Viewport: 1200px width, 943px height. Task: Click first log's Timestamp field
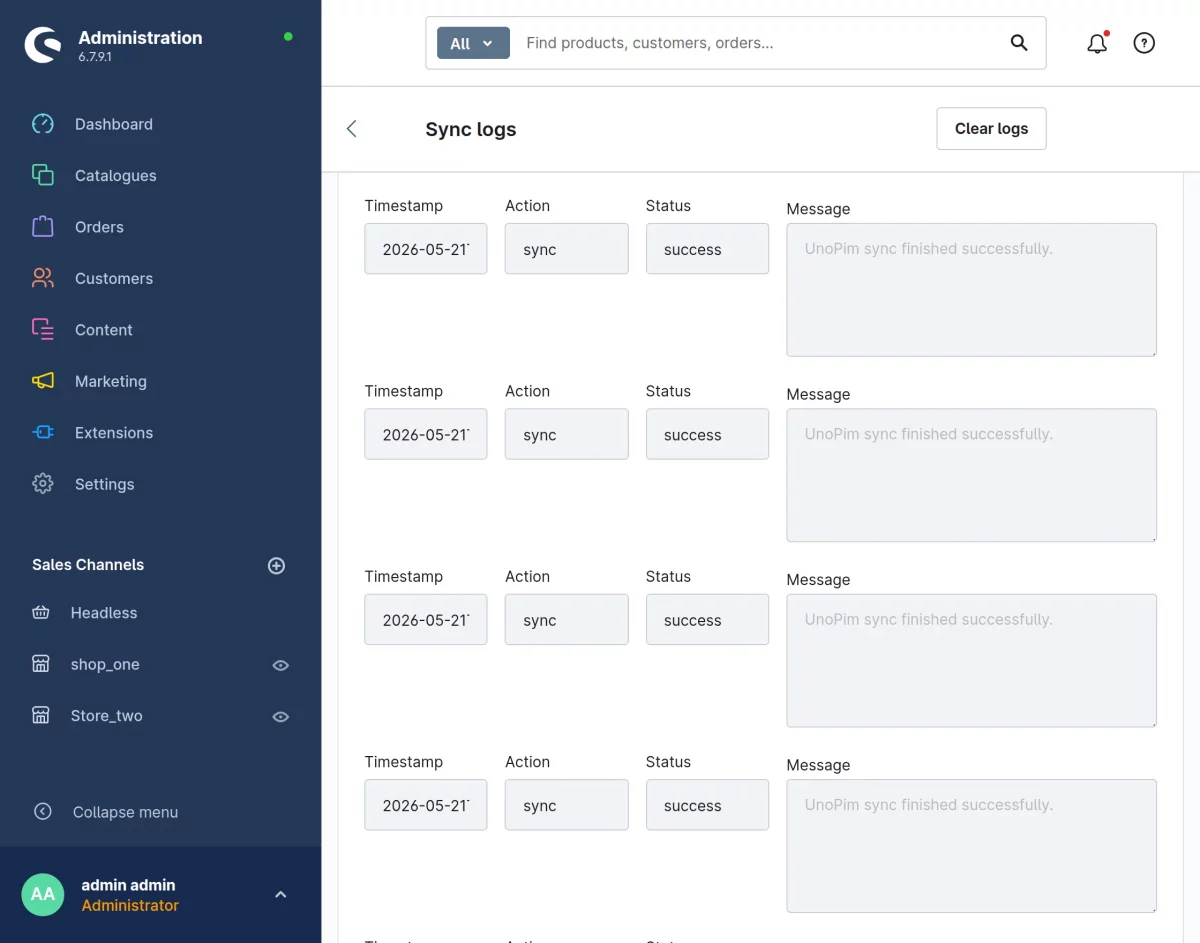[426, 249]
